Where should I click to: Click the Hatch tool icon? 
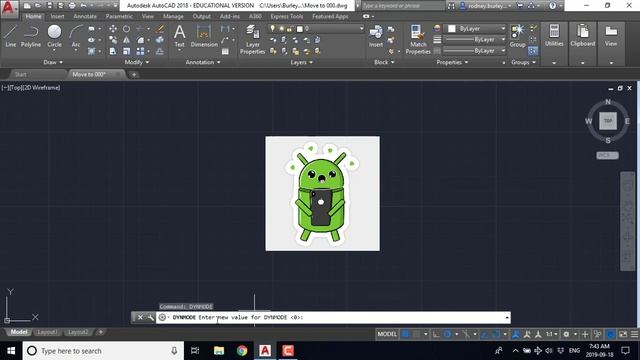(91, 51)
